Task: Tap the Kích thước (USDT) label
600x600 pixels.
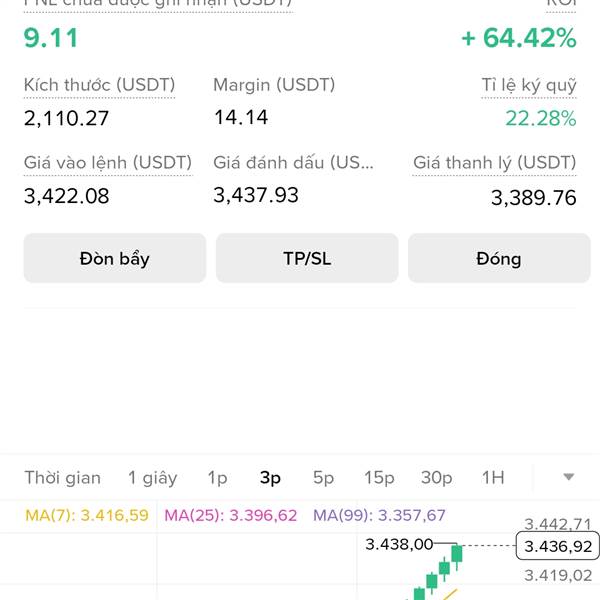Action: click(99, 86)
